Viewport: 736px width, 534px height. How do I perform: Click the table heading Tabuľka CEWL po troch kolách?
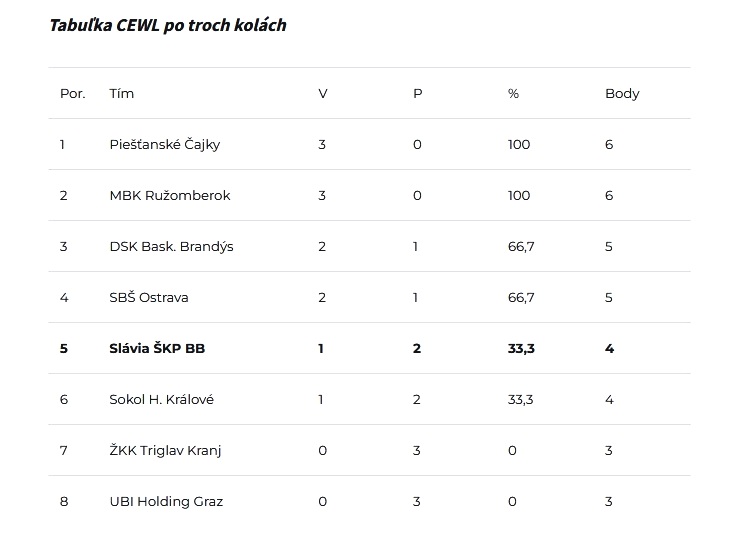click(x=168, y=25)
